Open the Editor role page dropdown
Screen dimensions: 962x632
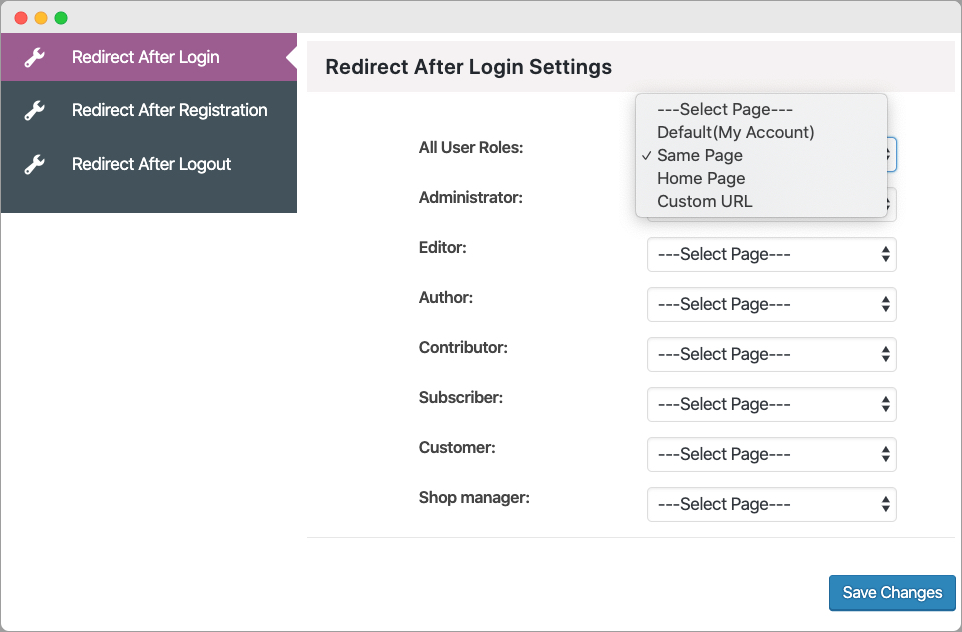[771, 254]
